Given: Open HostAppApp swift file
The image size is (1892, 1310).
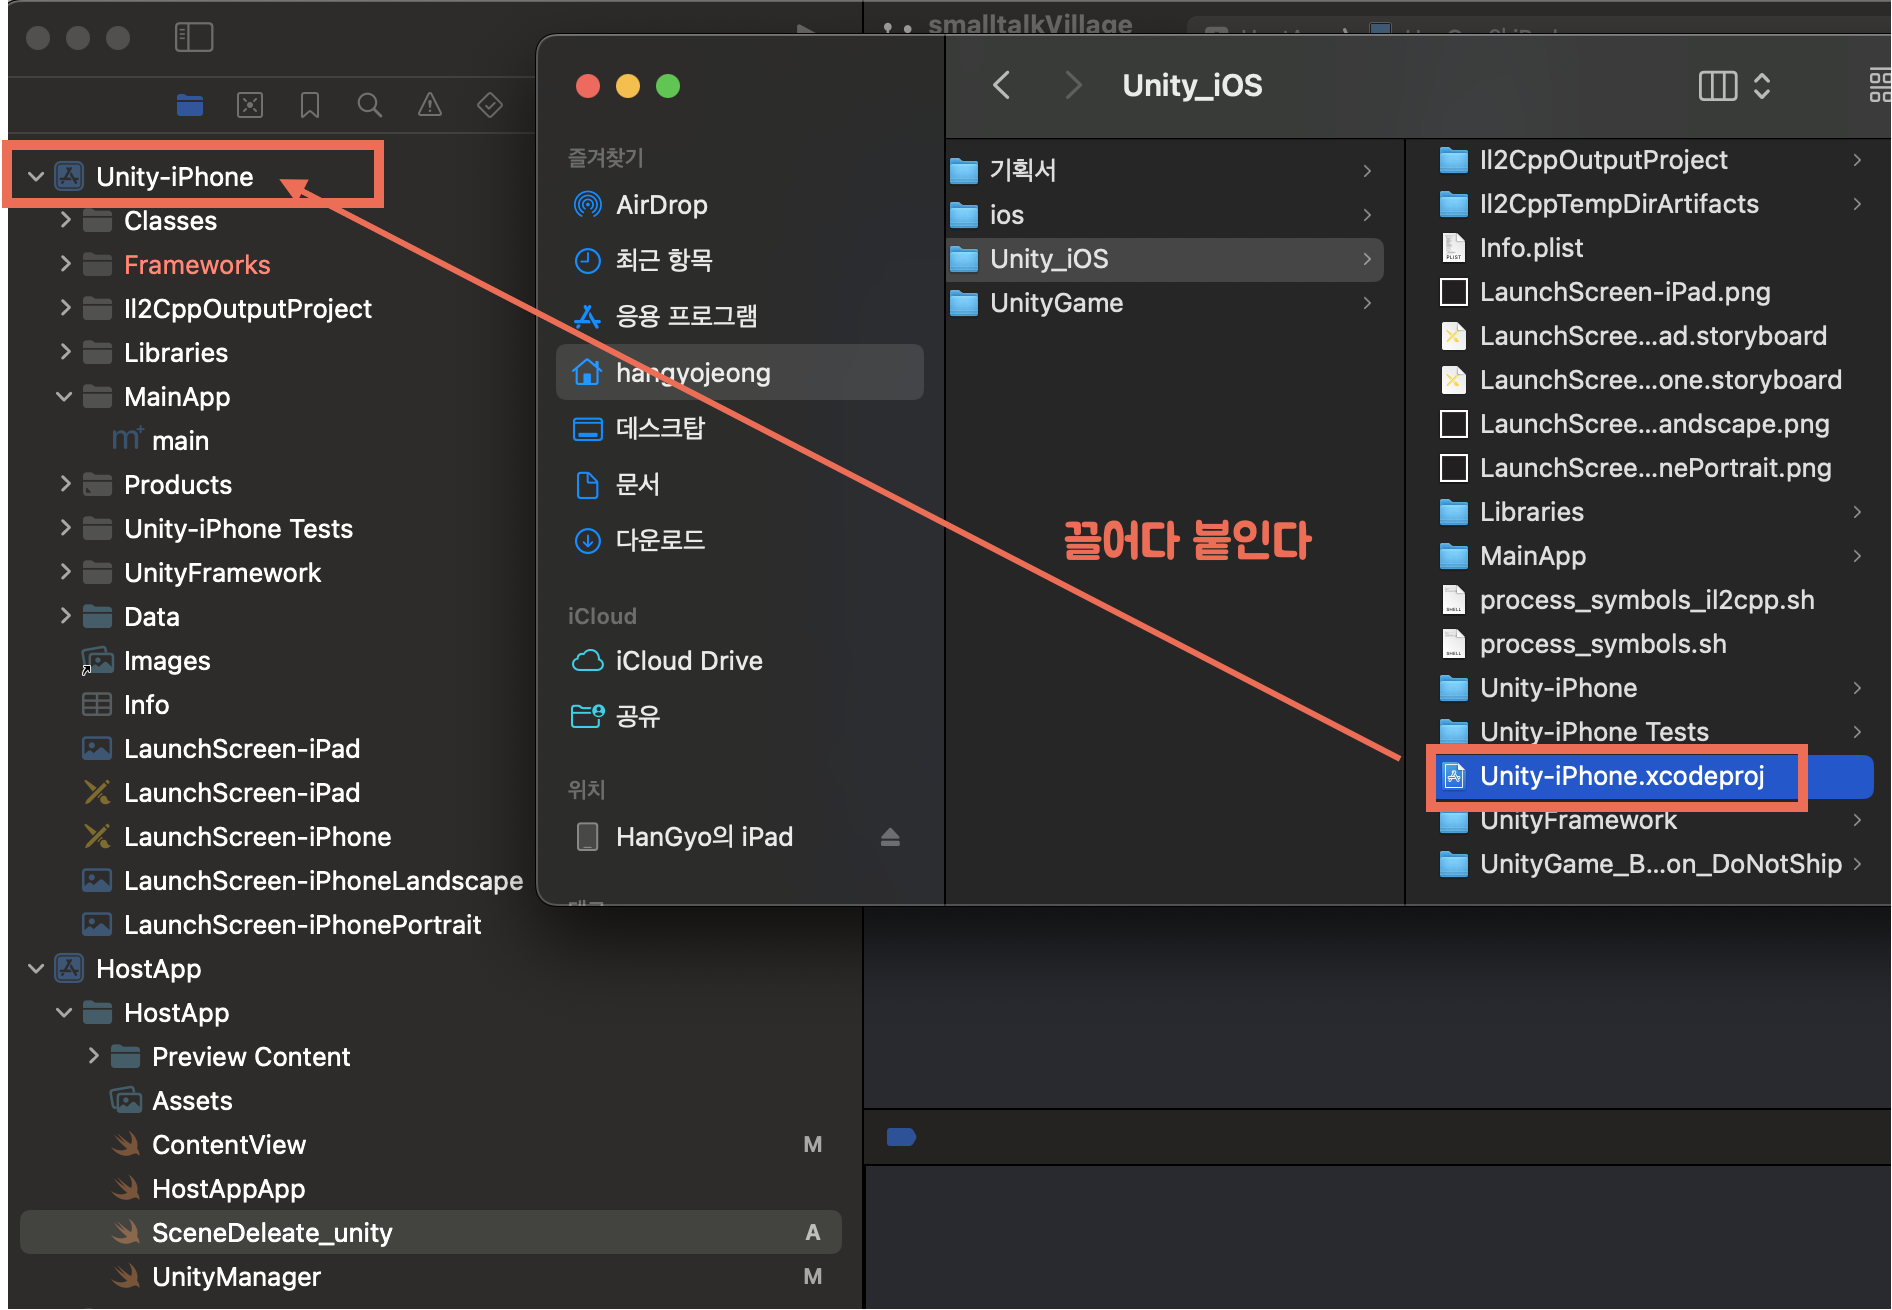Looking at the screenshot, I should 430,1189.
